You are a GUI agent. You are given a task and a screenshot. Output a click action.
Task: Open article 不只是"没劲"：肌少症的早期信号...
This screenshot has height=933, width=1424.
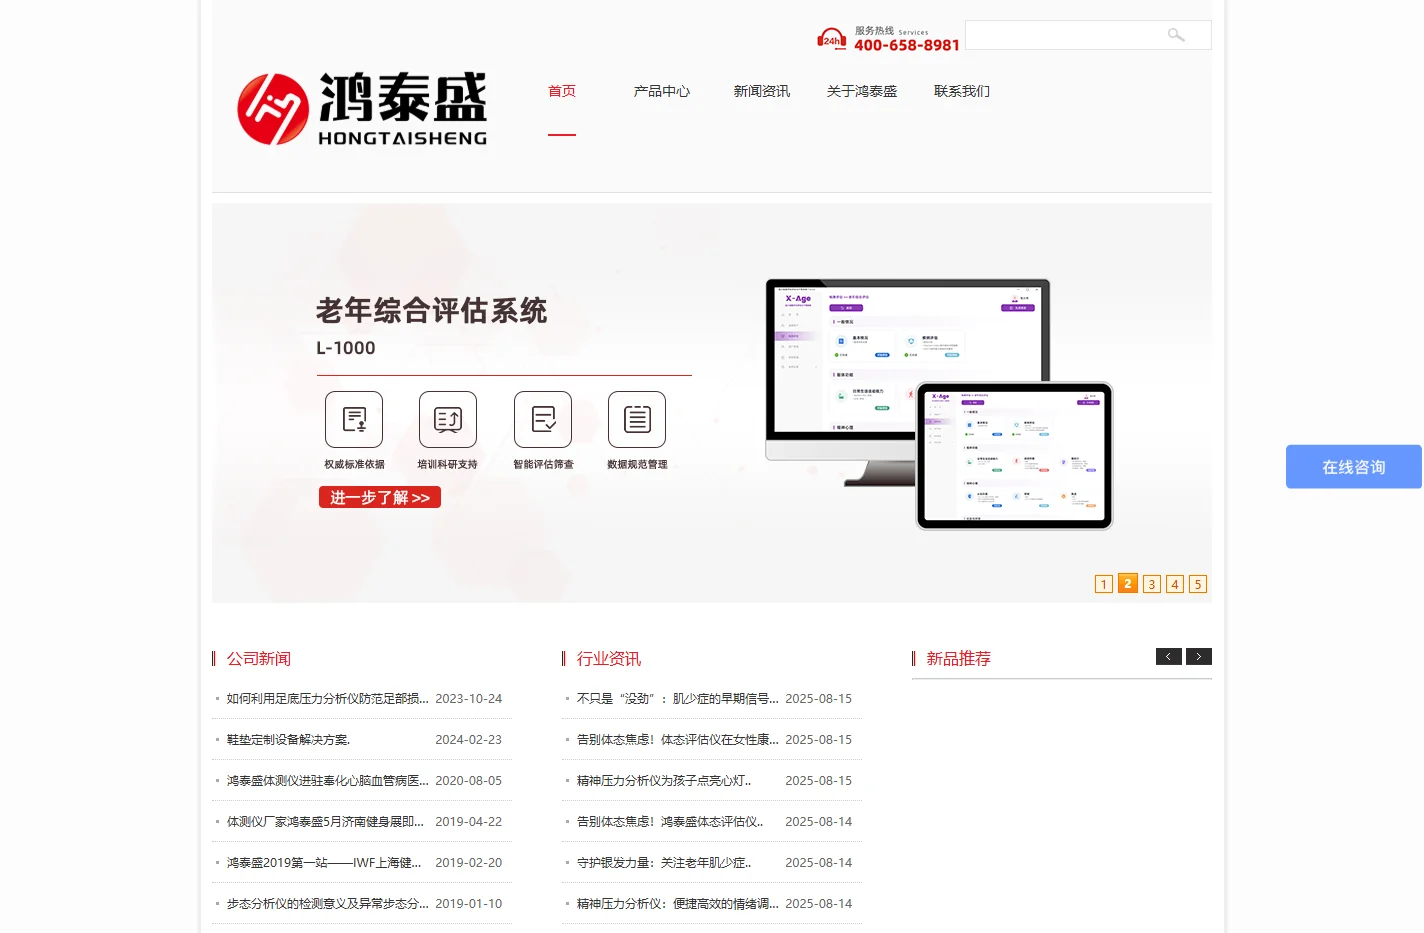(x=678, y=699)
